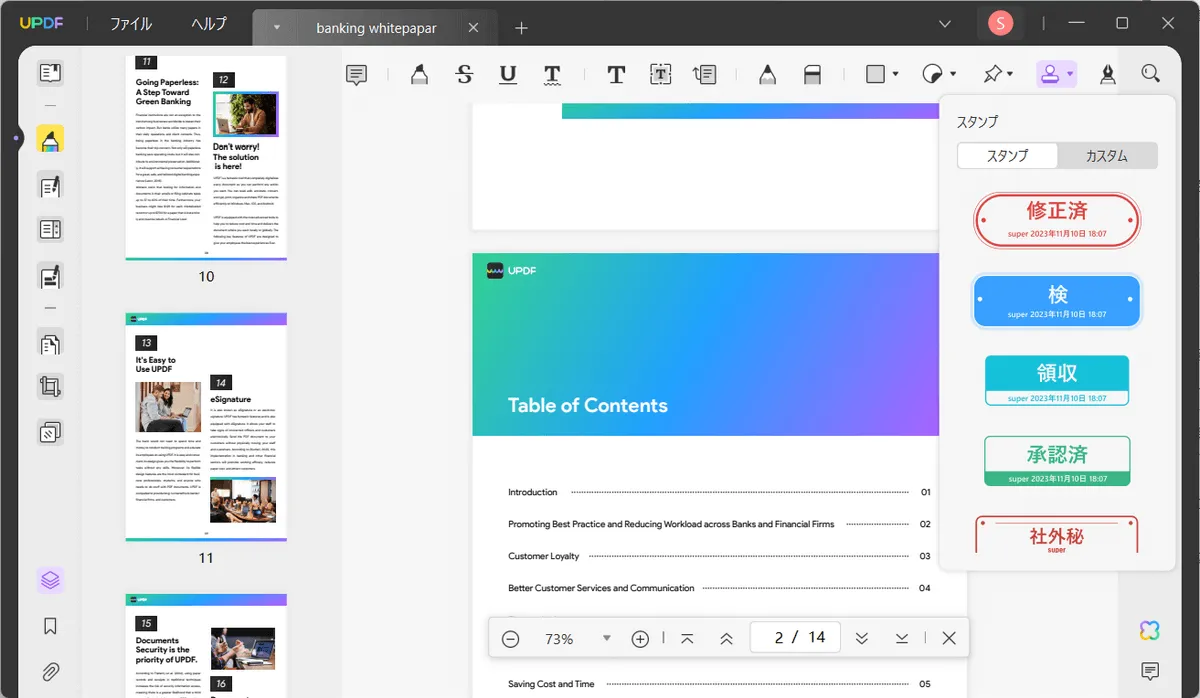Select the Sticky Note comment tool
1200x698 pixels.
pos(357,74)
